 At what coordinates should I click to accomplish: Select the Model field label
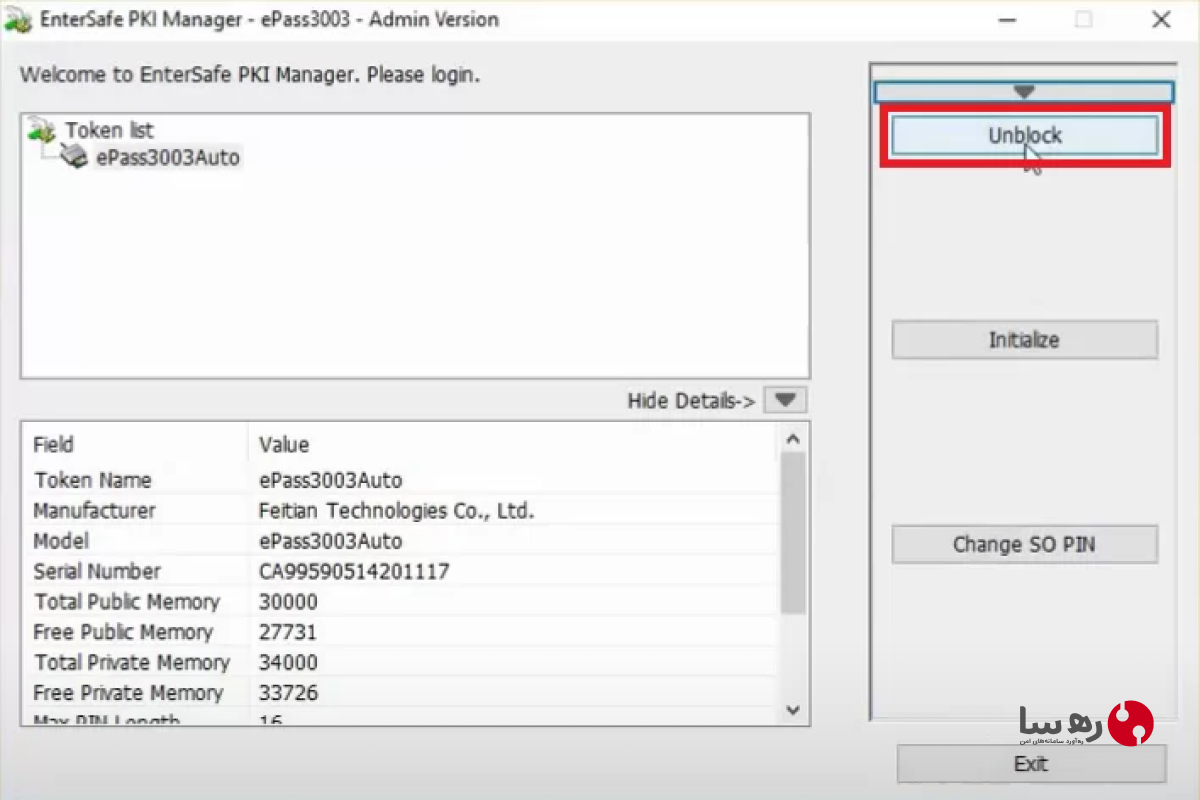point(61,541)
